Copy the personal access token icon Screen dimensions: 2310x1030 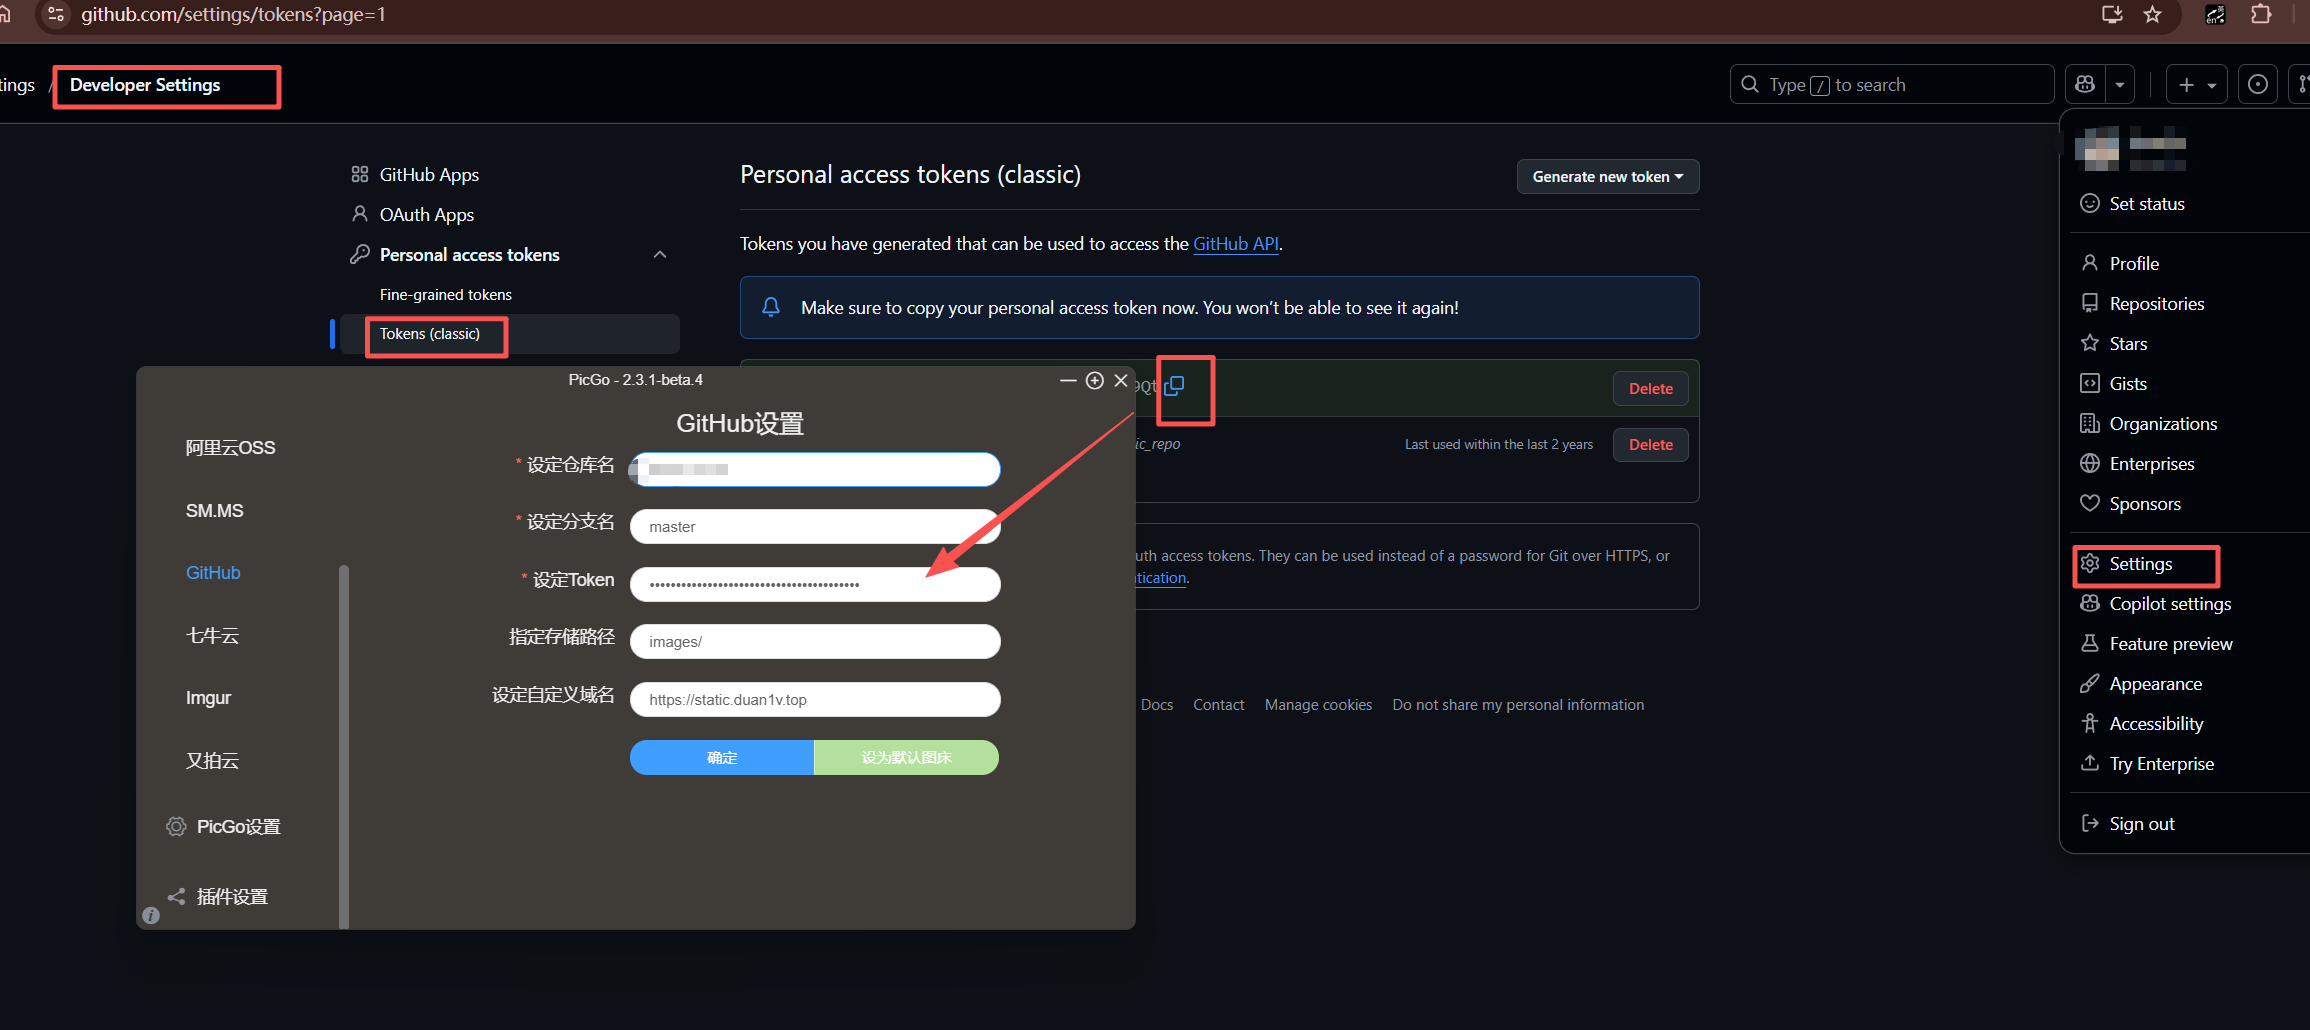click(x=1175, y=386)
